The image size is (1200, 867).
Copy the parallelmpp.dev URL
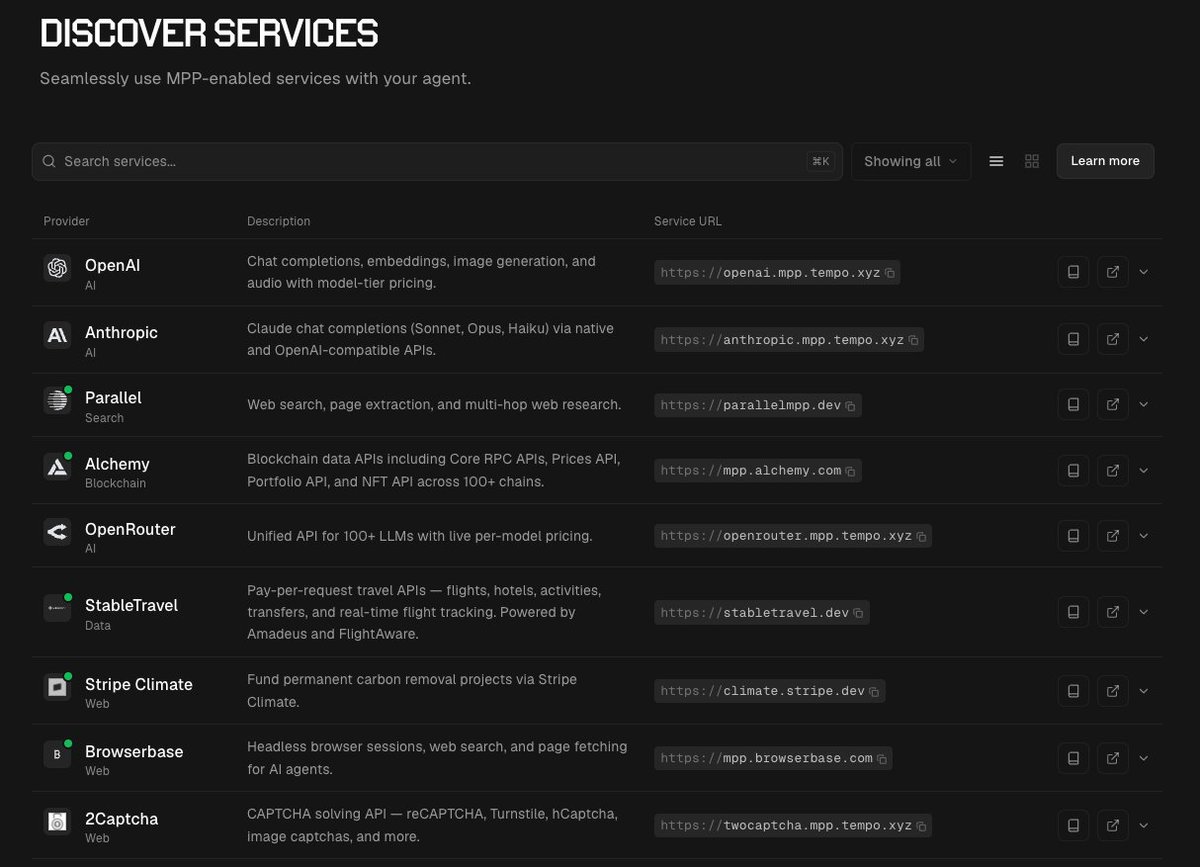[x=851, y=406]
